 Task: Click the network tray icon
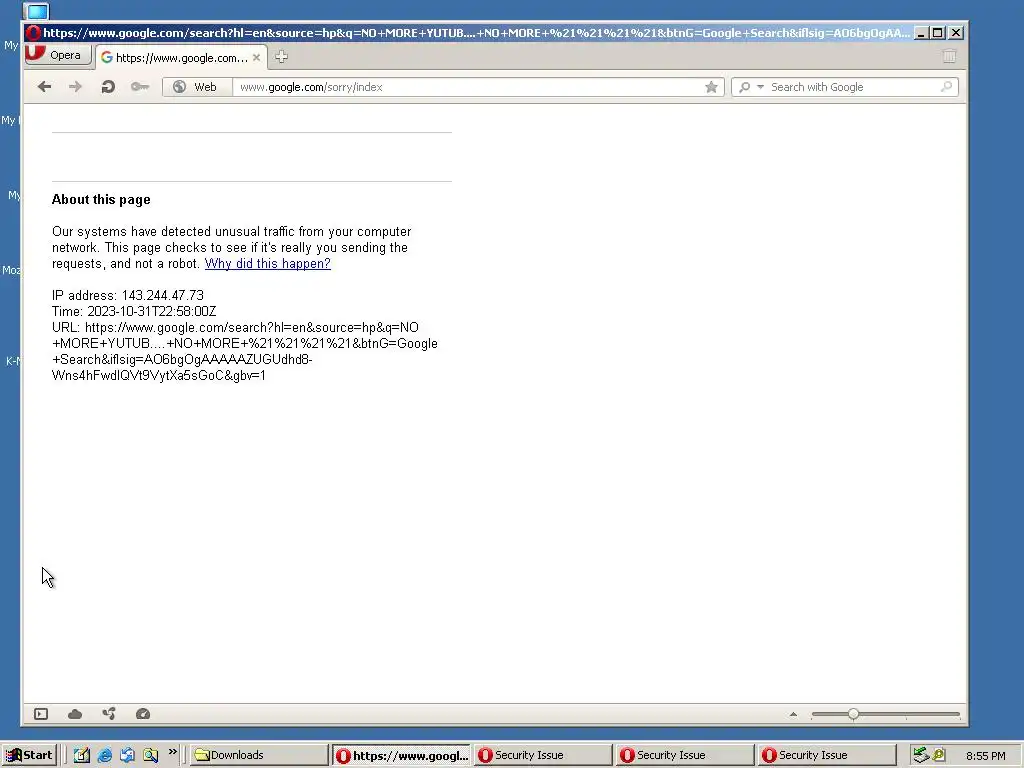921,755
